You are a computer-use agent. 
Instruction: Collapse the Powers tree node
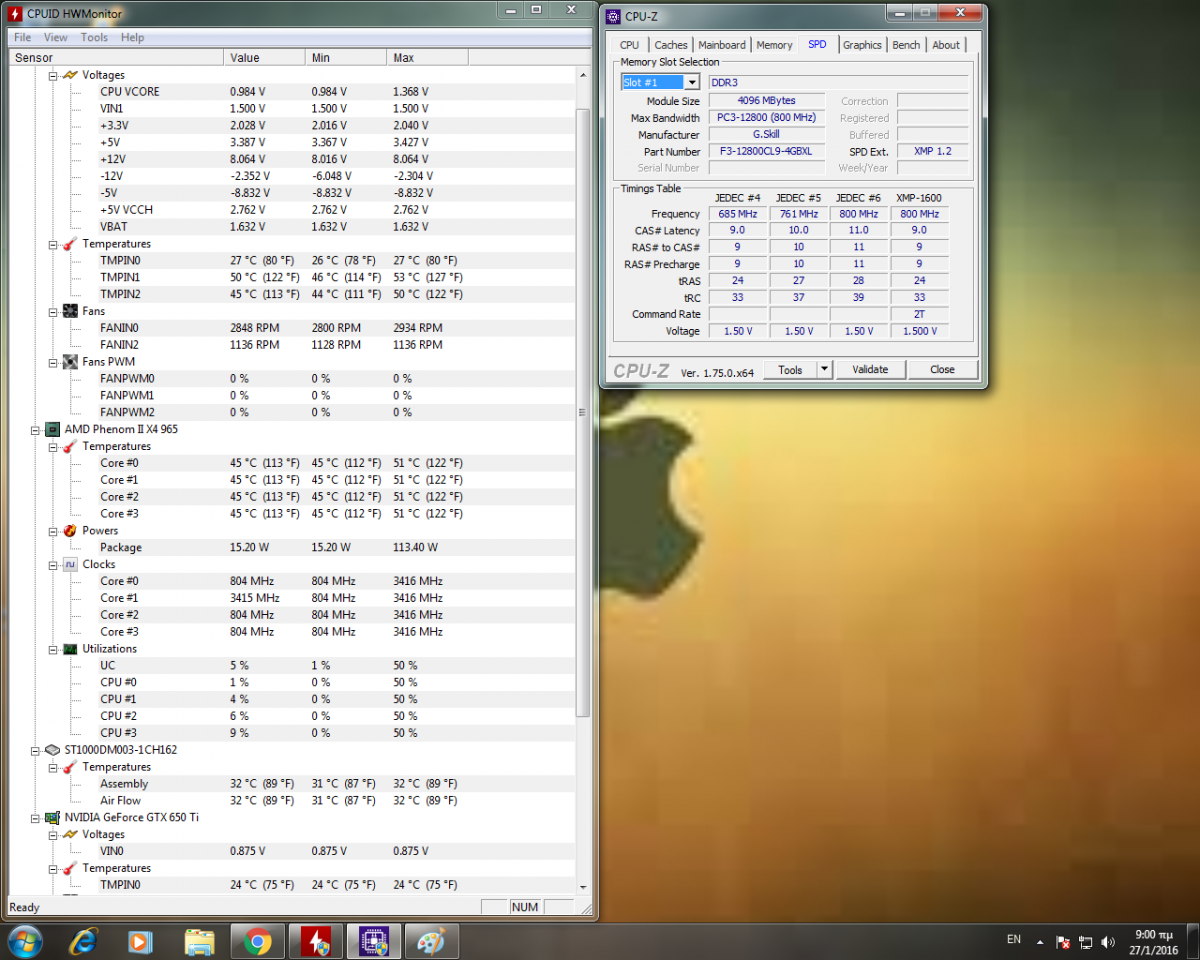tap(53, 530)
